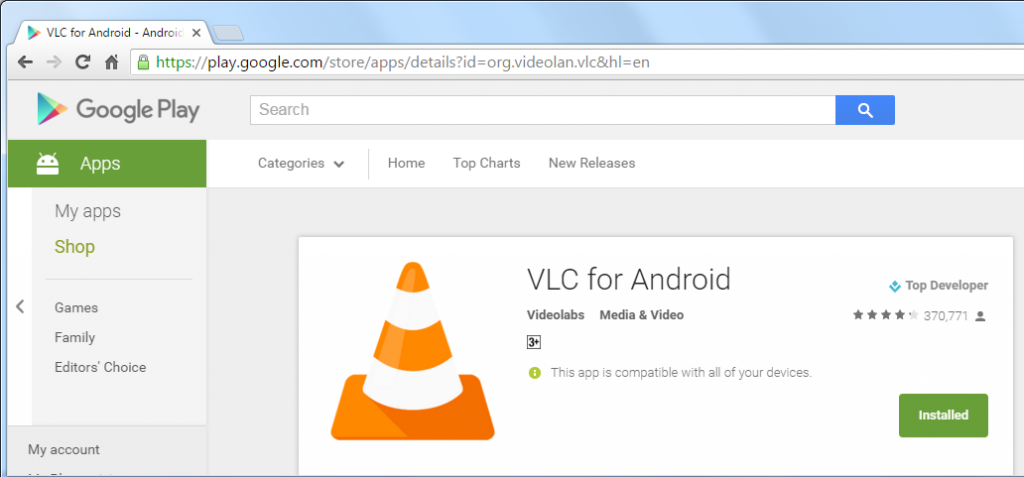The width and height of the screenshot is (1024, 477).
Task: Click the Google Play logo
Action: (x=118, y=109)
